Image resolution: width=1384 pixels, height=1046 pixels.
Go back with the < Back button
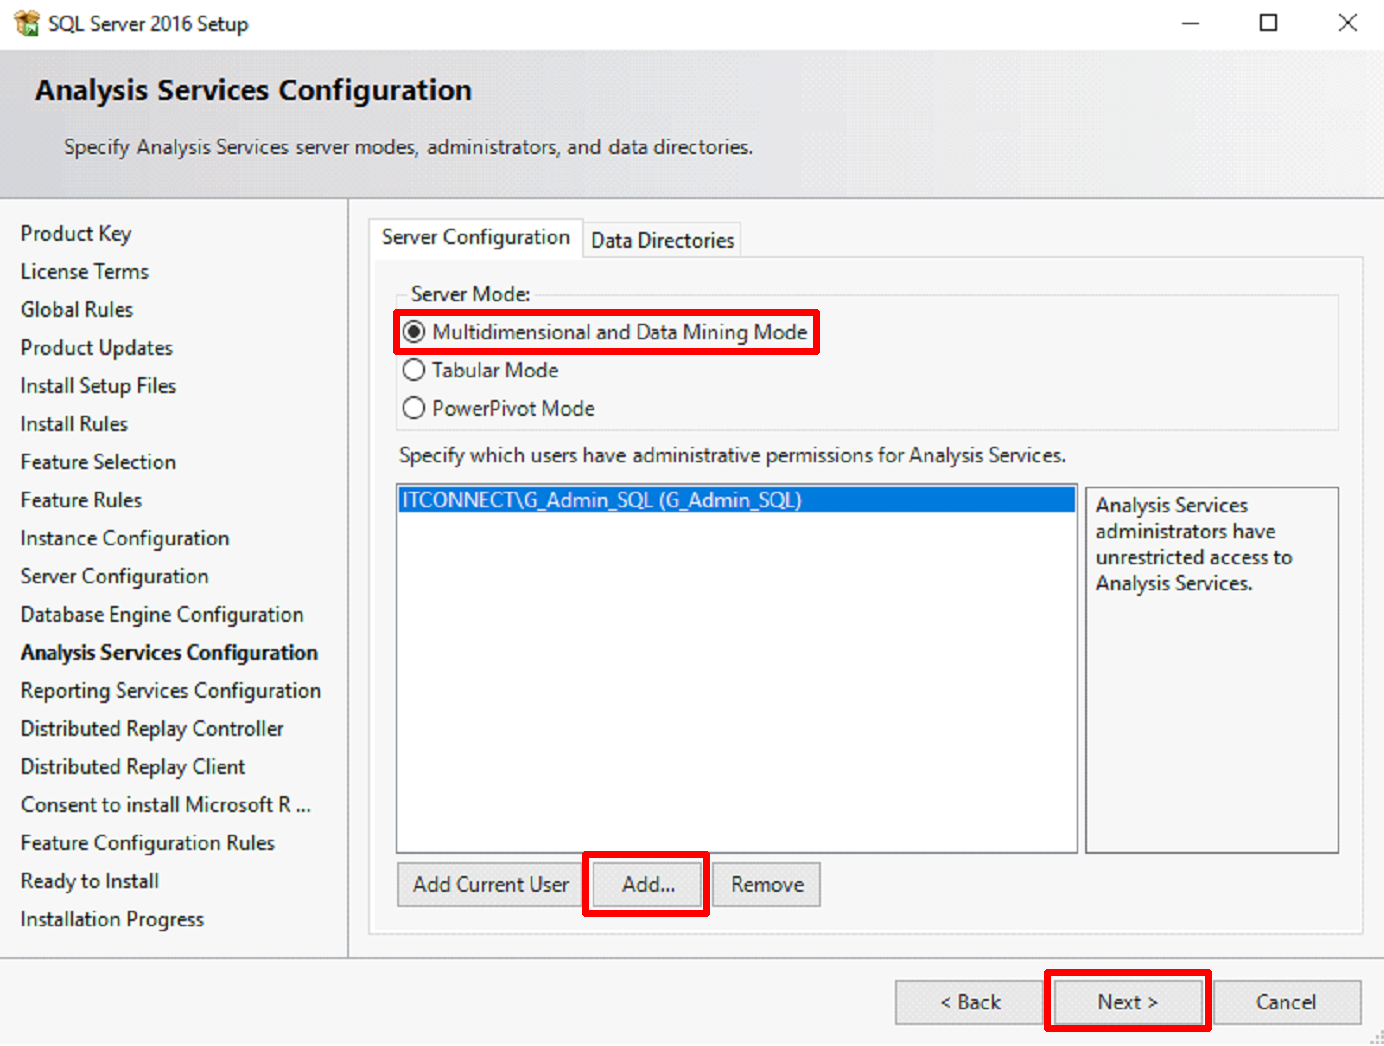click(x=969, y=1002)
